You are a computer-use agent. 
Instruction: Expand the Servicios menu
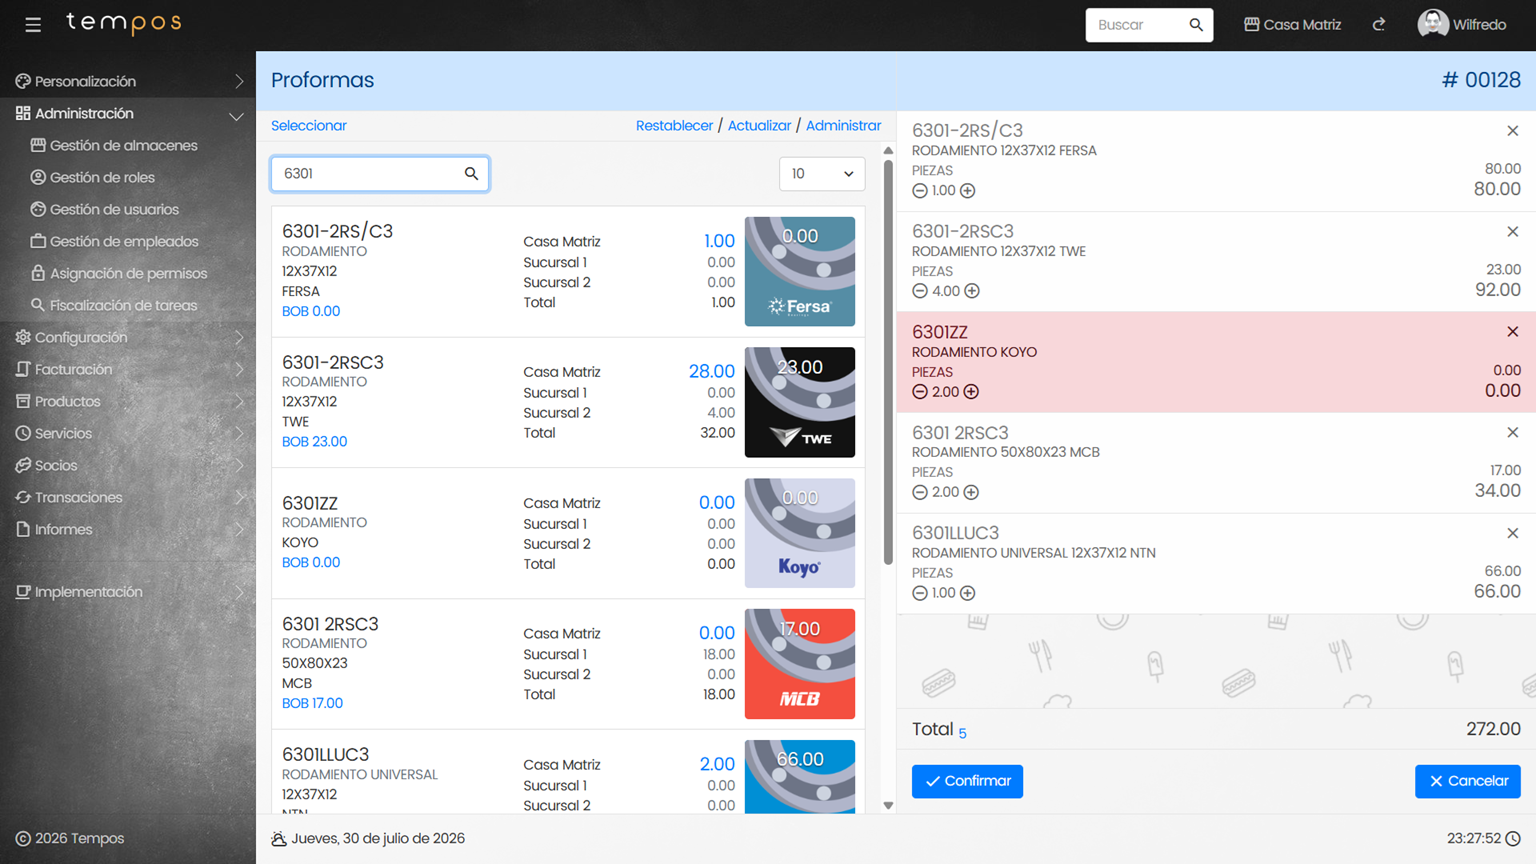tap(128, 433)
